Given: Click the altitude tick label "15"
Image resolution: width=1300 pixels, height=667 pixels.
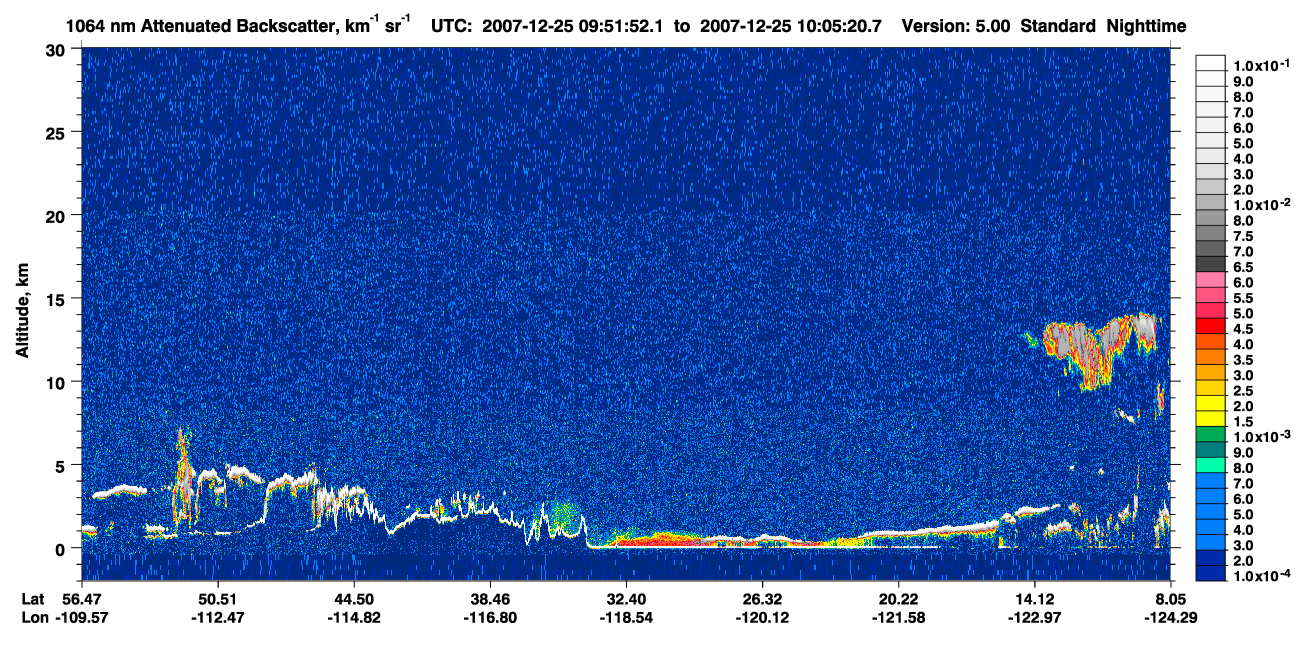Looking at the screenshot, I should click(x=59, y=298).
